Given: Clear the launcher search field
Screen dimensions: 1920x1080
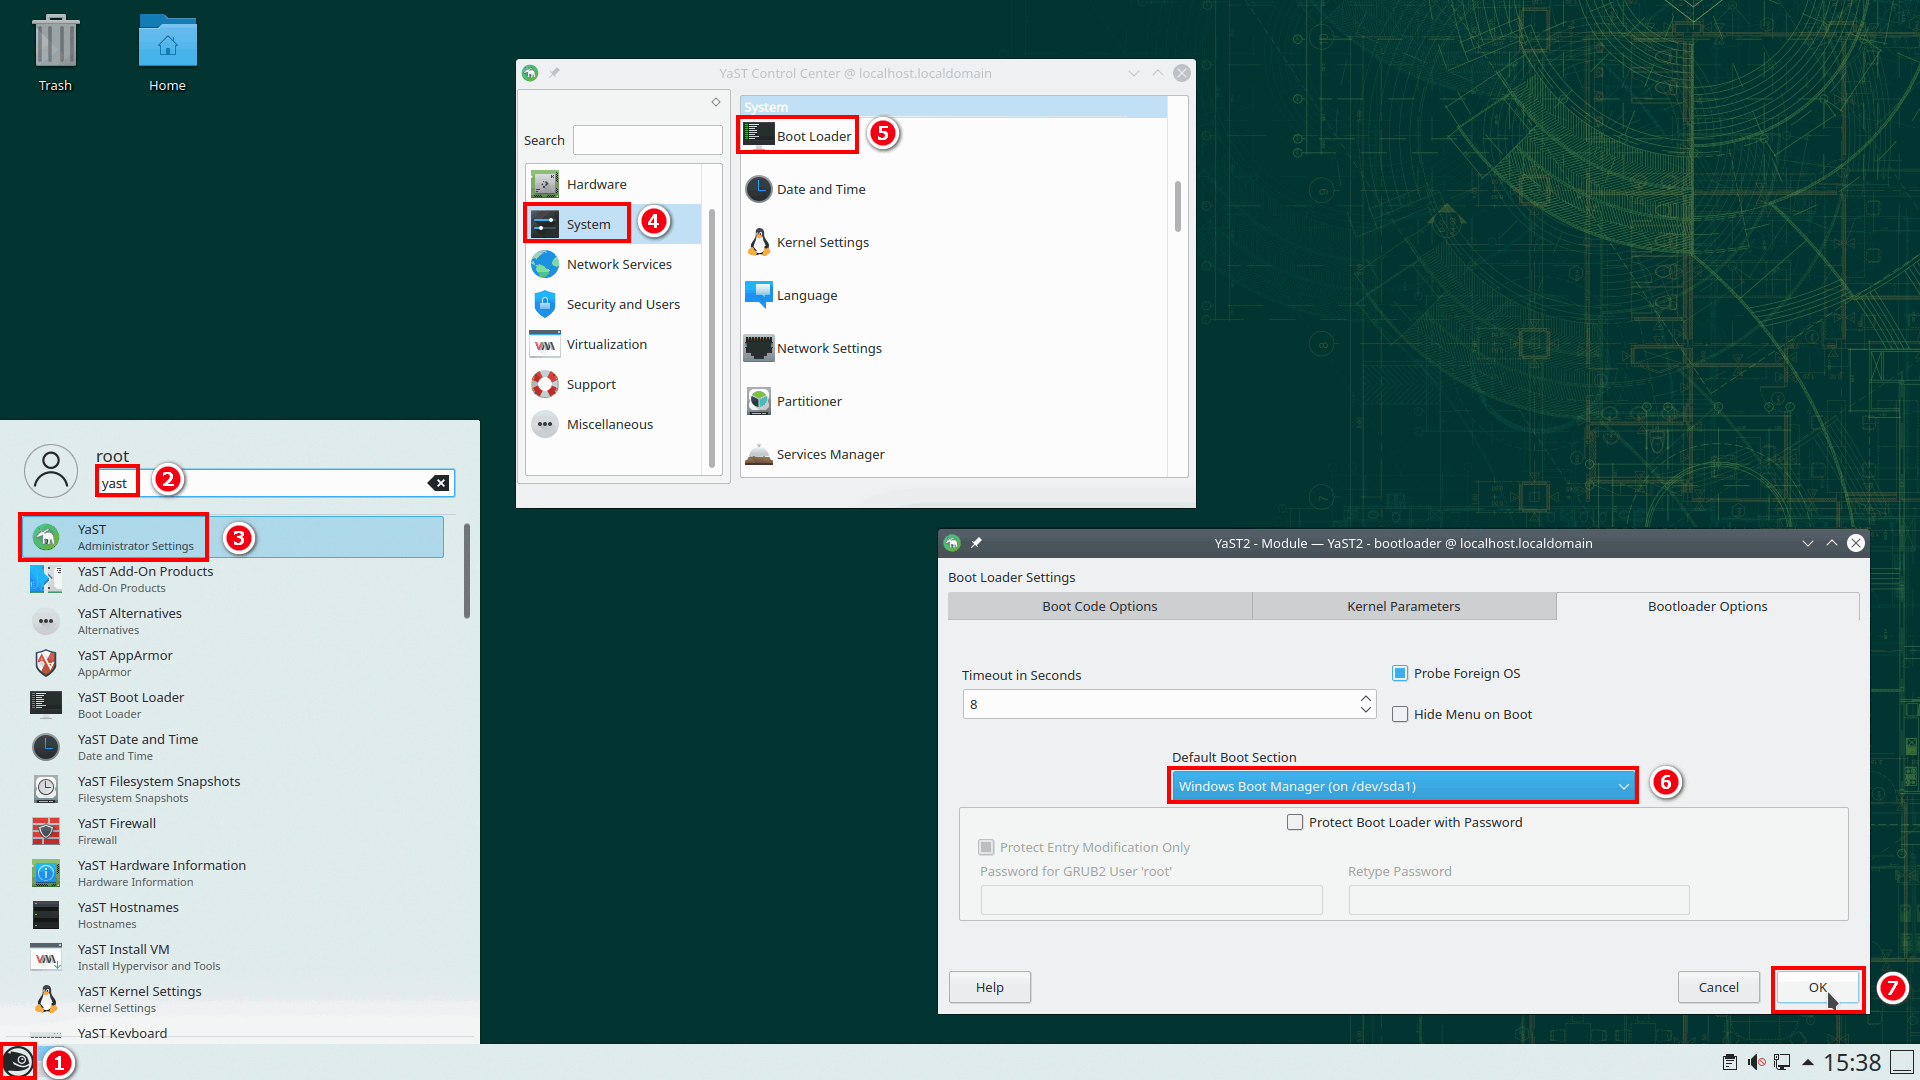Looking at the screenshot, I should (x=438, y=483).
